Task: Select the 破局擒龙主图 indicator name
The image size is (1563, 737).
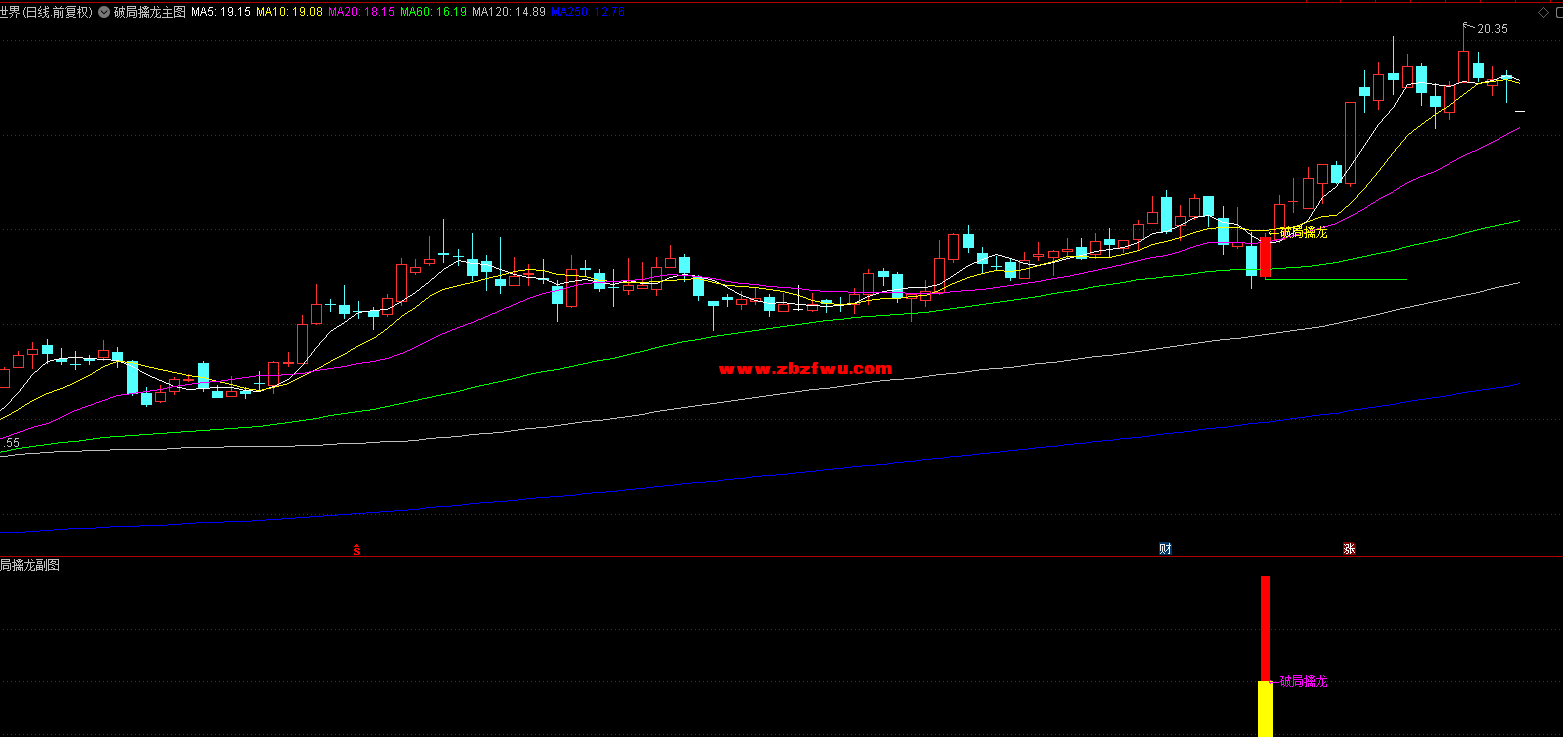Action: coord(149,12)
